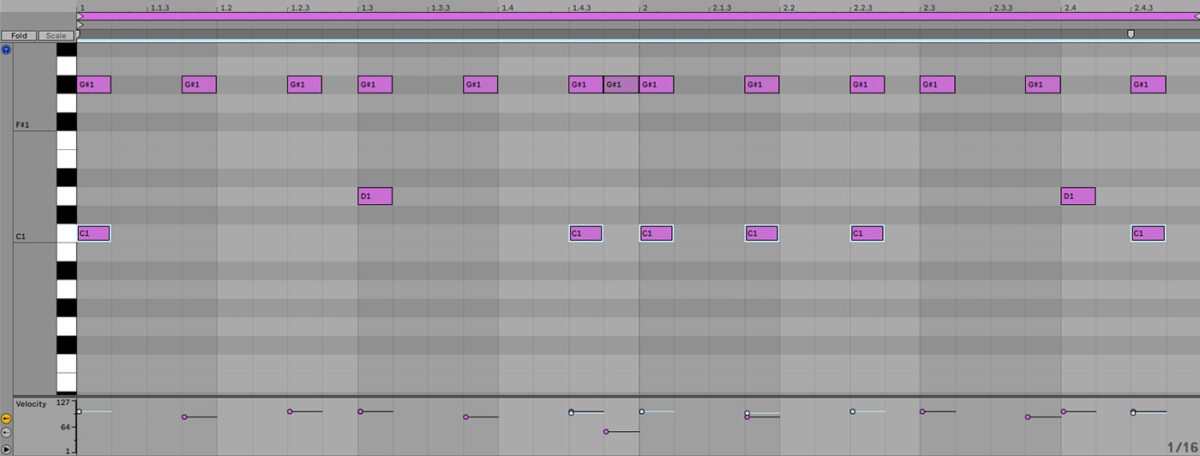This screenshot has width=1200, height=456.
Task: Click the clip start marker triangle
Action: (x=80, y=25)
